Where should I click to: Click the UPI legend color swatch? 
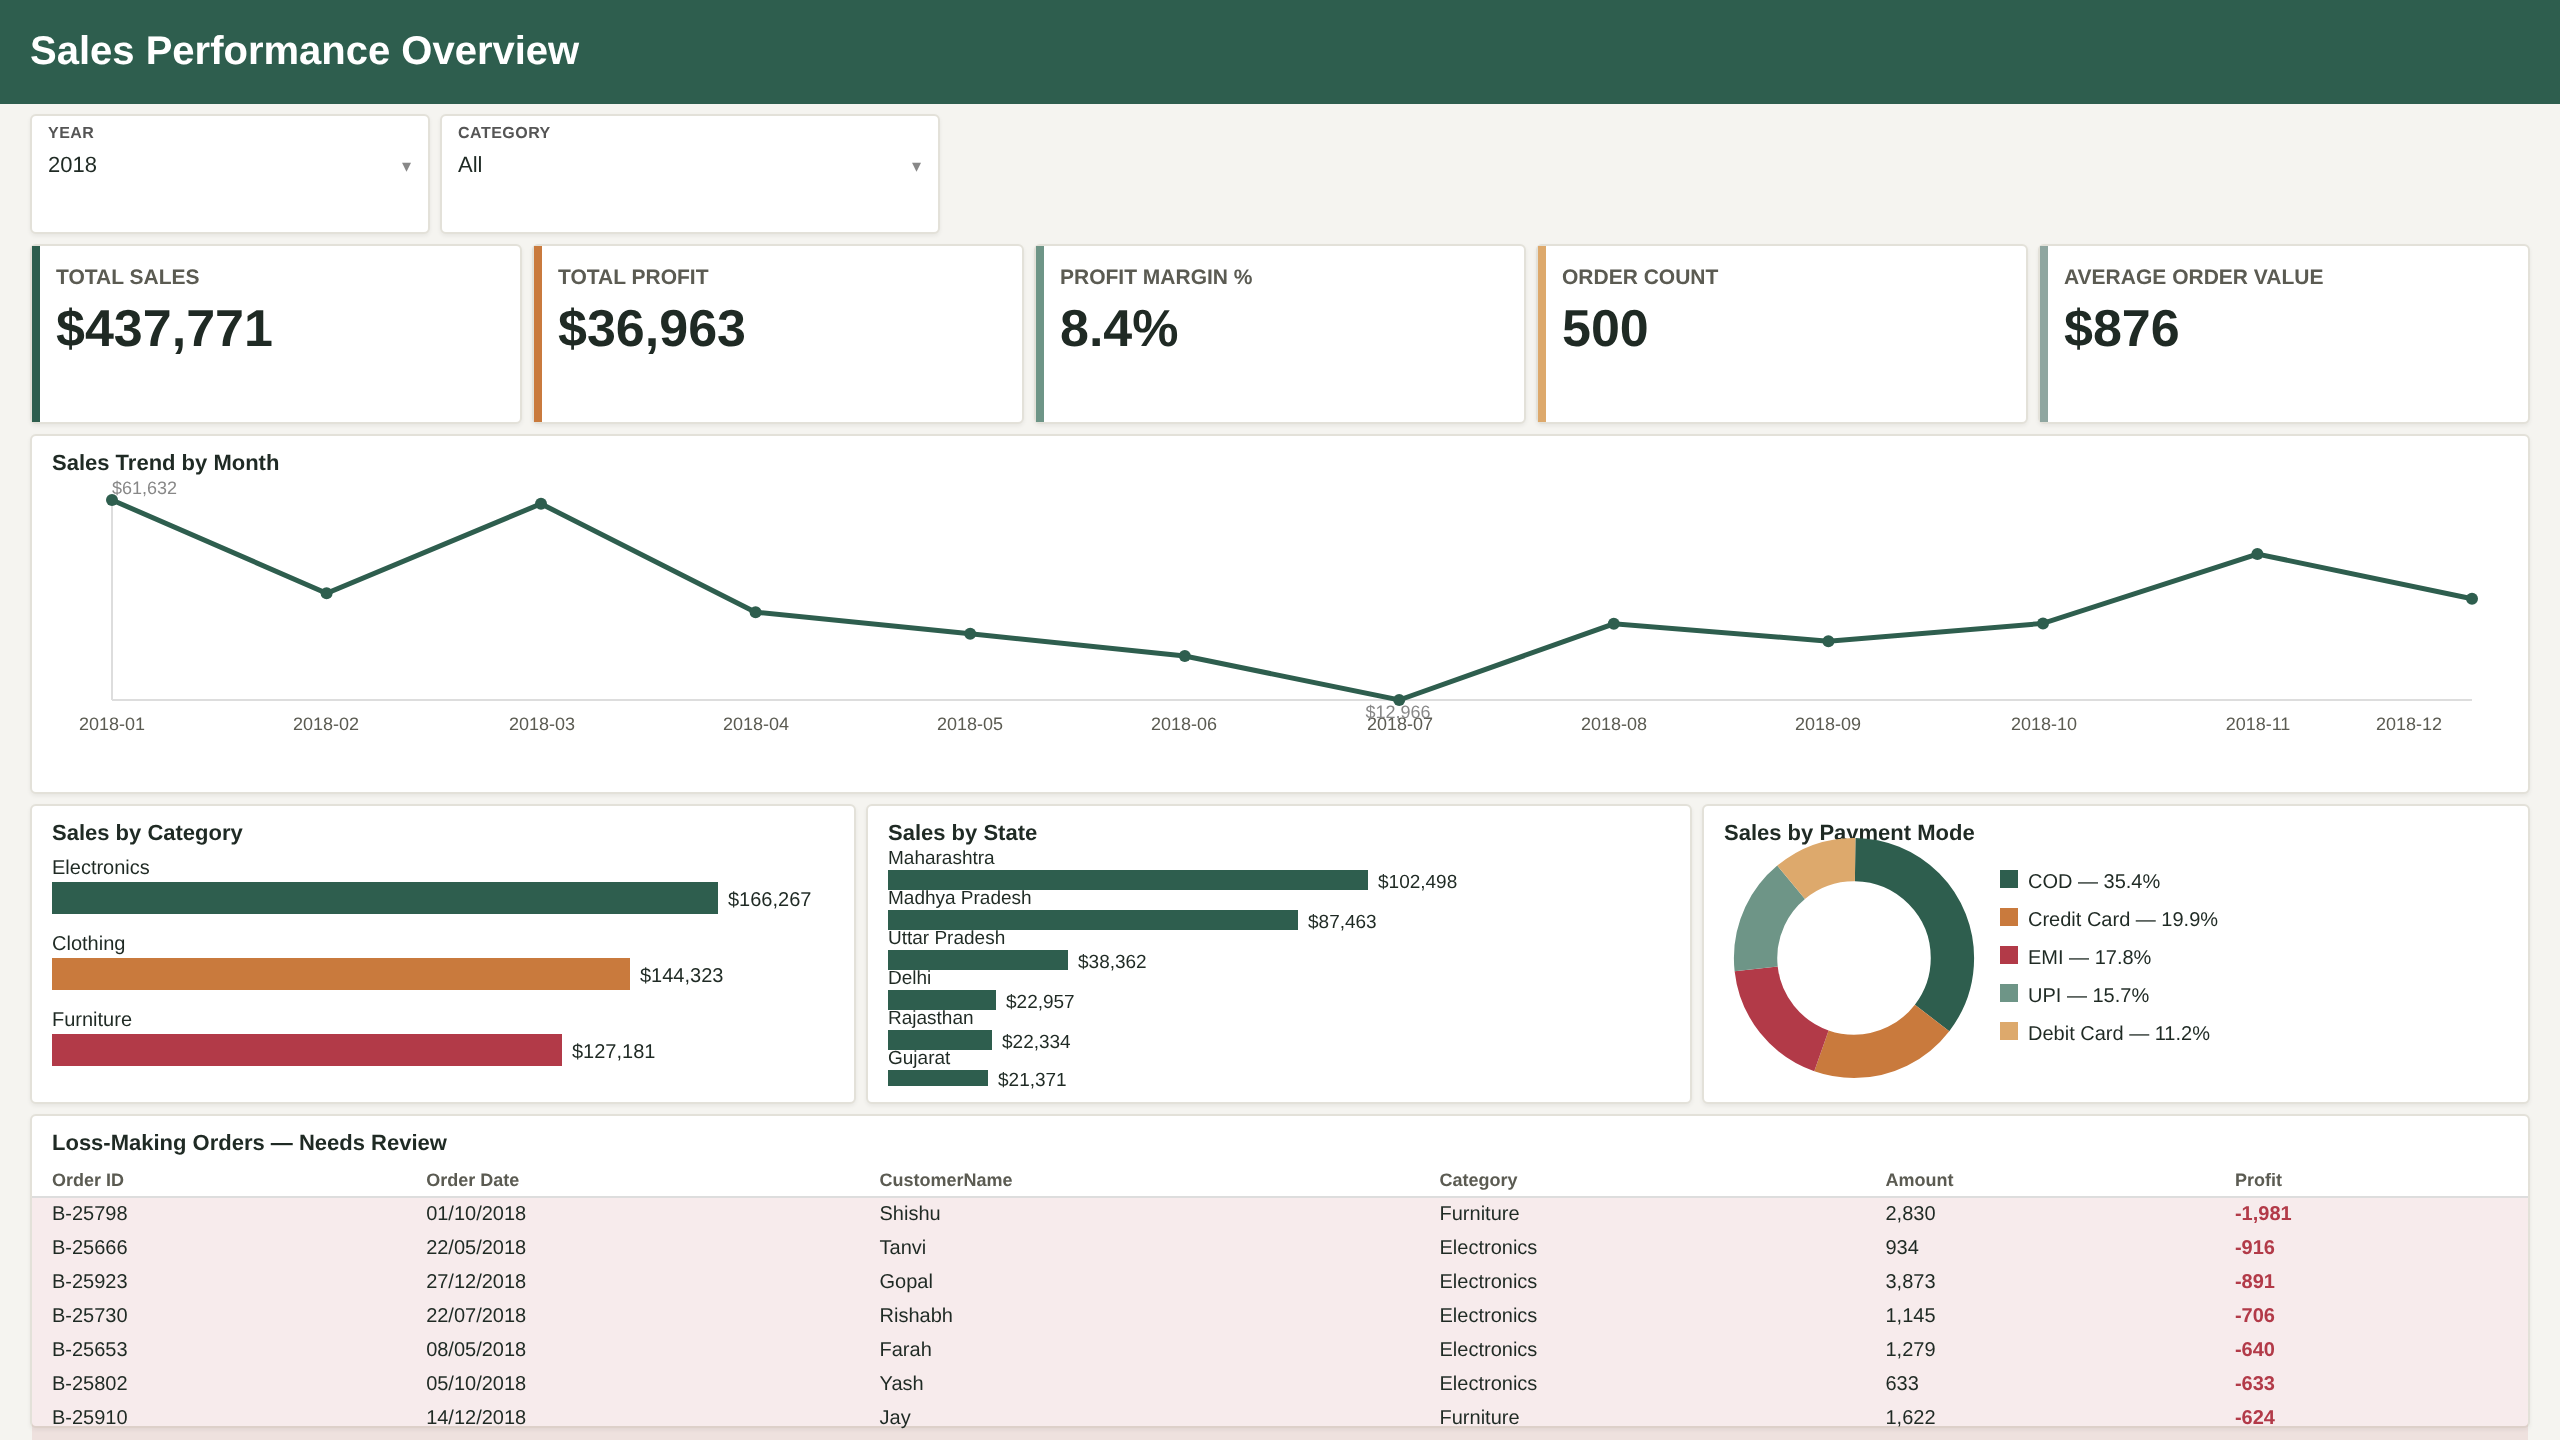2009,993
